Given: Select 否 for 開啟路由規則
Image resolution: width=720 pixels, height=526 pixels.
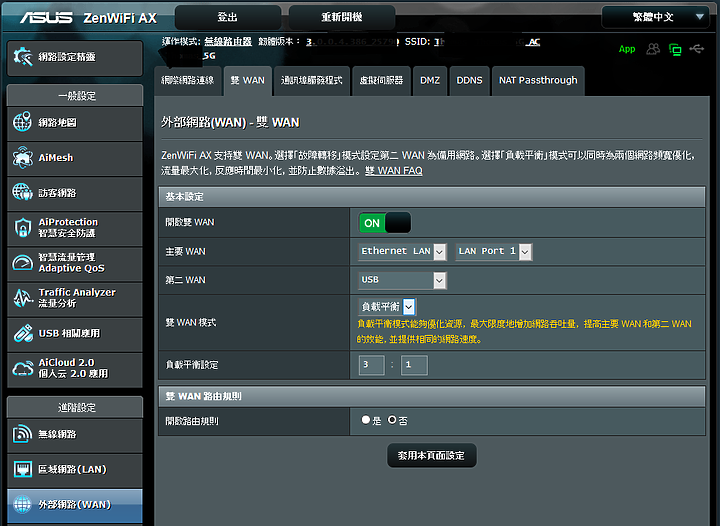Looking at the screenshot, I should pos(392,420).
